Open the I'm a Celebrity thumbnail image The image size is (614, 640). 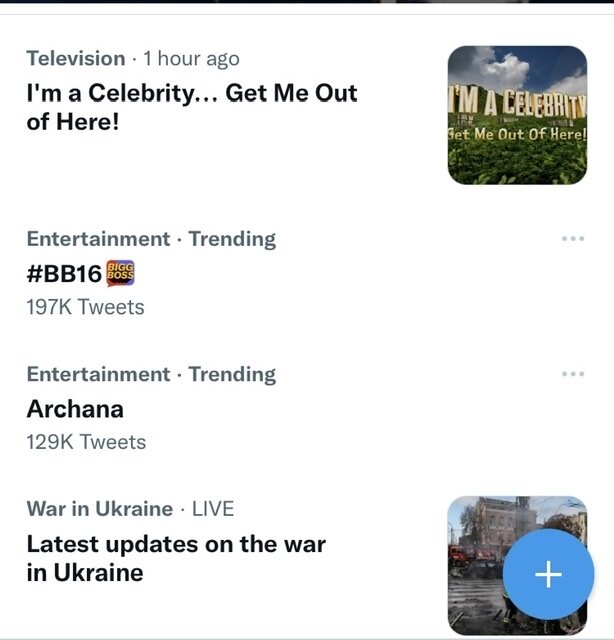tap(517, 115)
